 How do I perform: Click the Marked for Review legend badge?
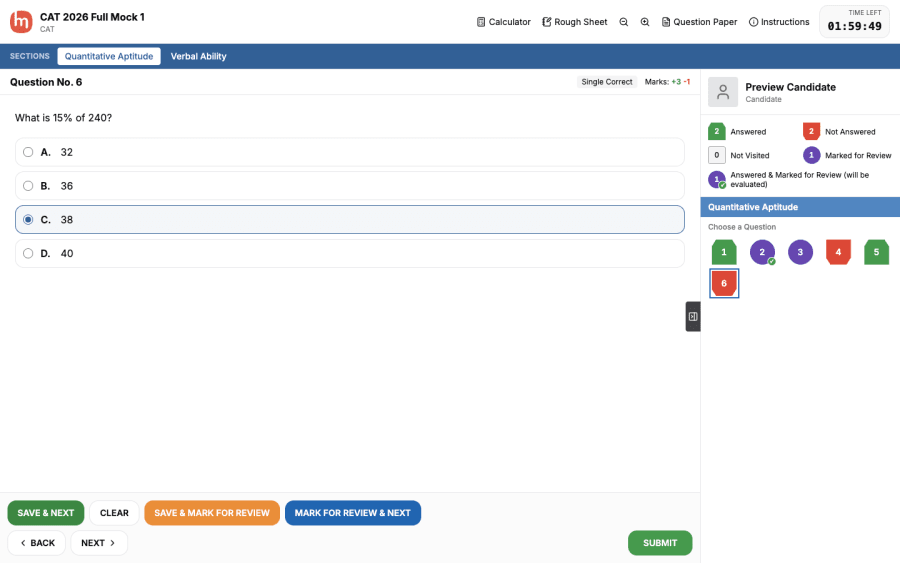(811, 155)
